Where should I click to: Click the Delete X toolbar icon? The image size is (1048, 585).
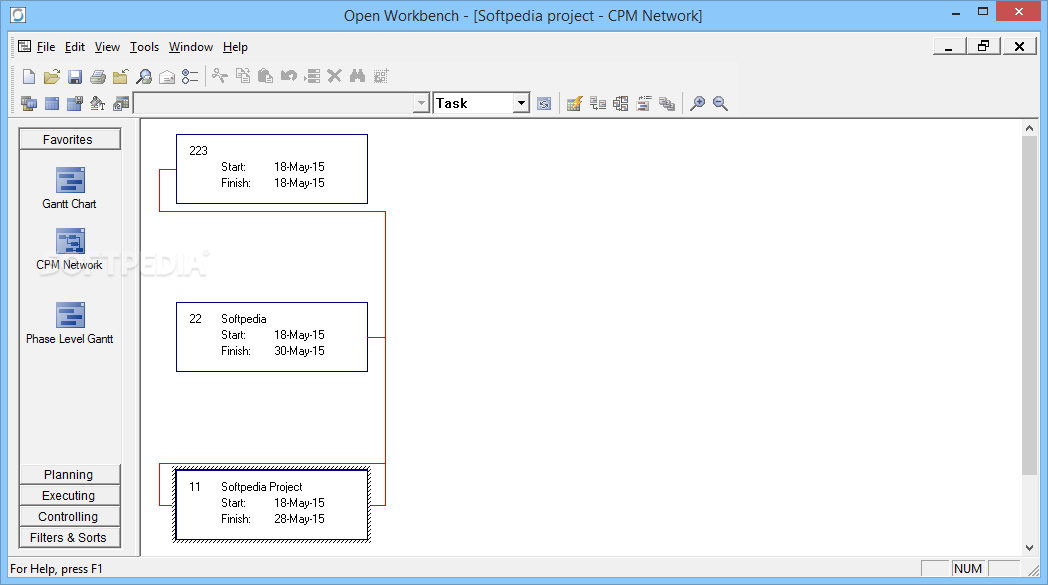tap(334, 76)
